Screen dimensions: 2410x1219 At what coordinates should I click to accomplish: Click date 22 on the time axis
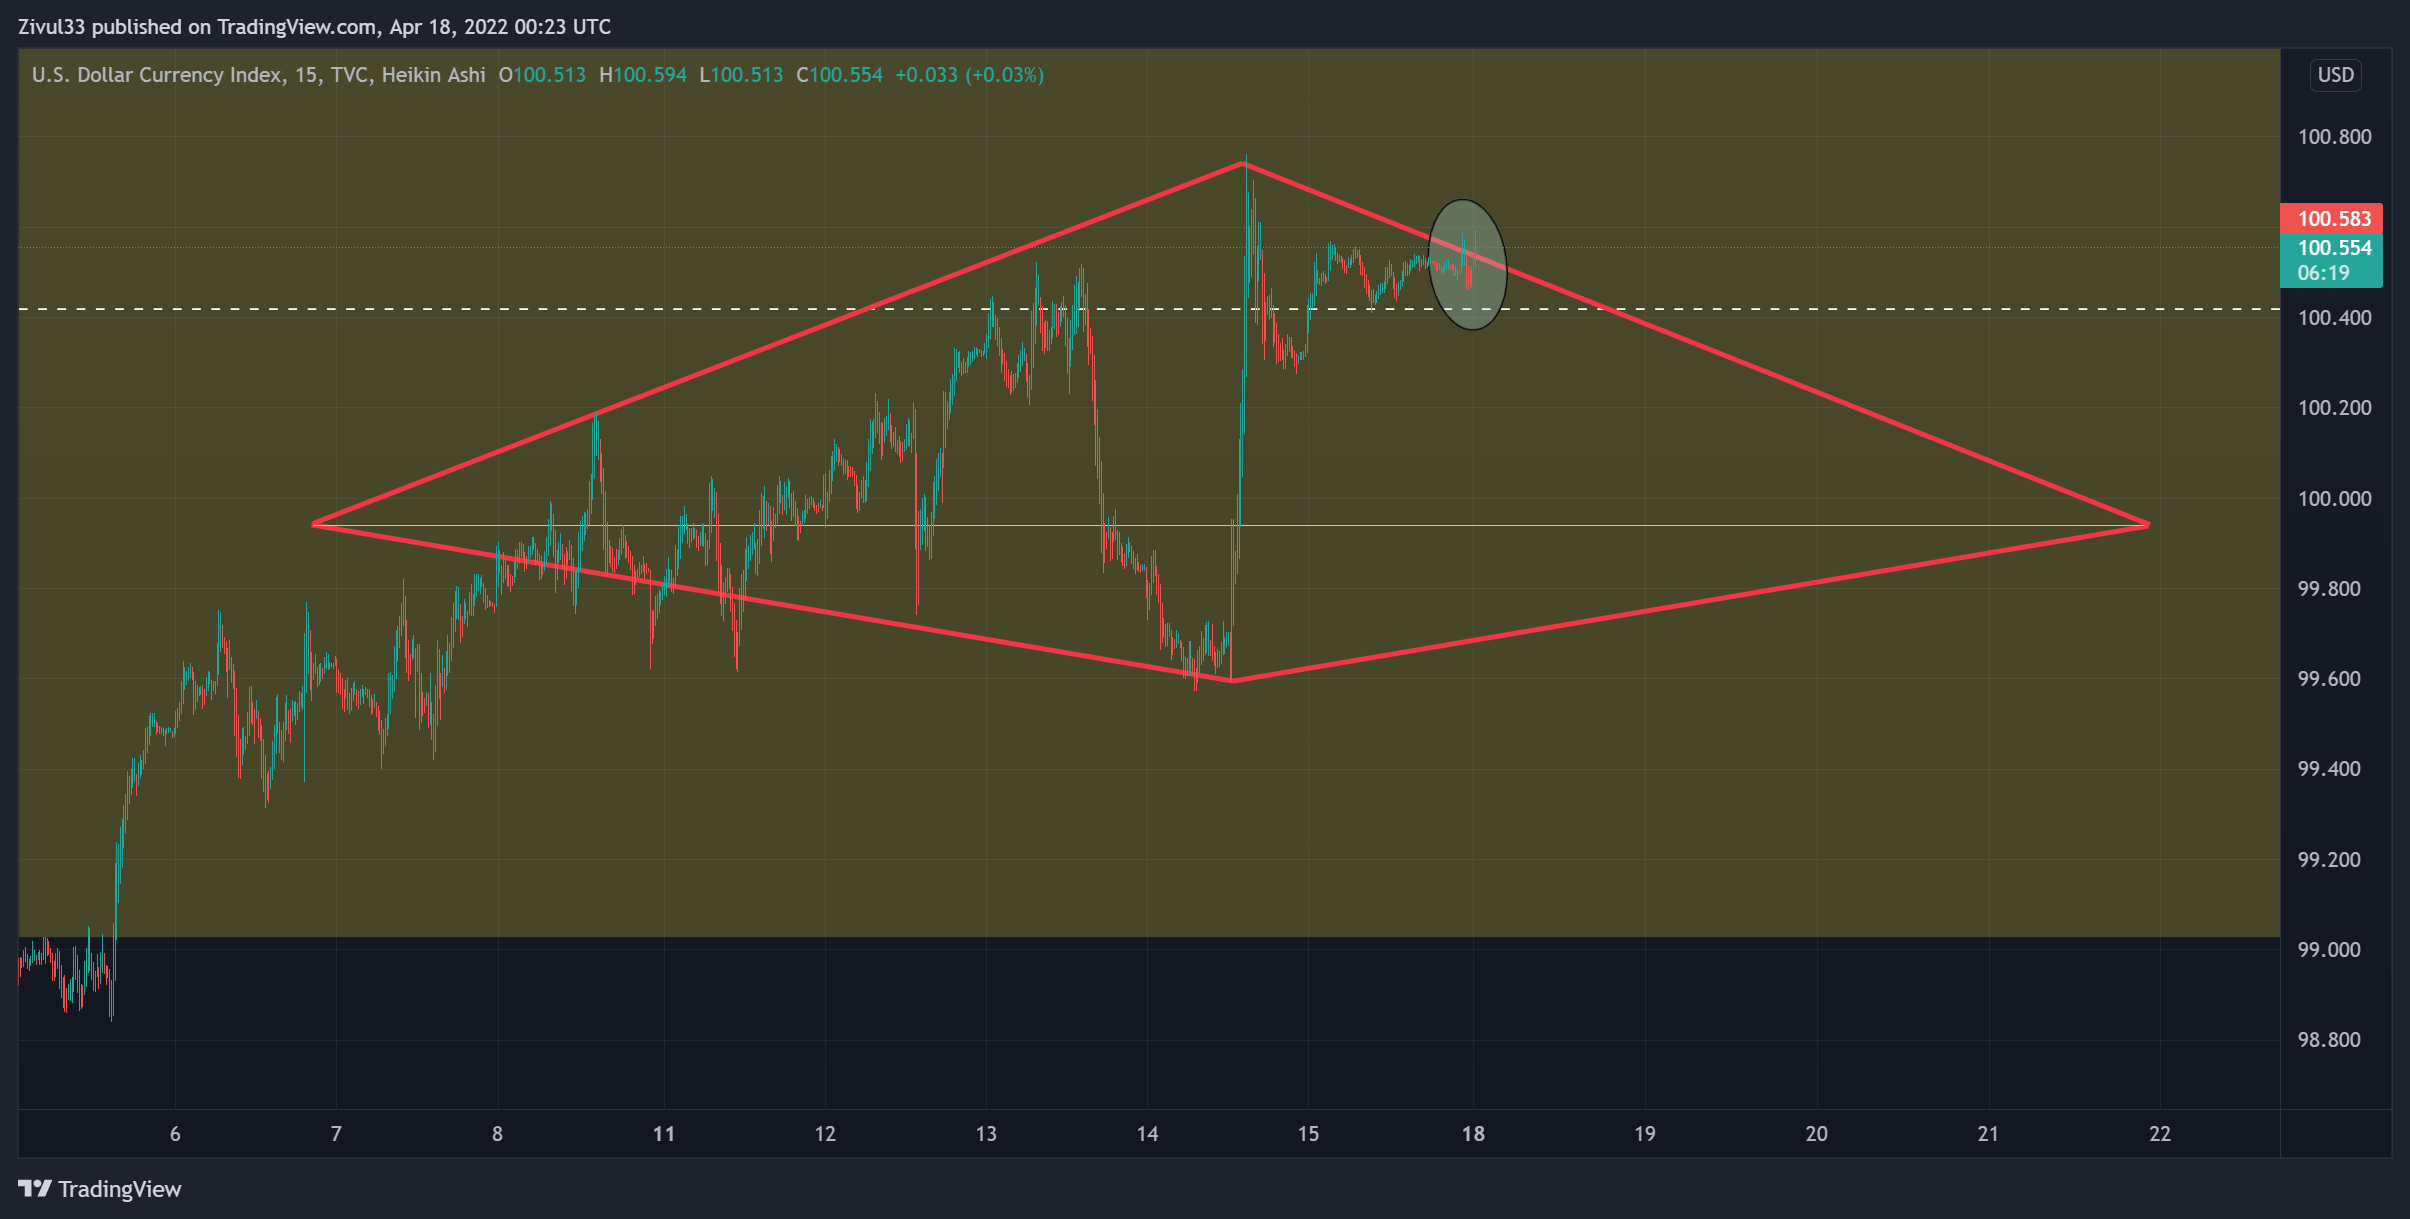point(2160,1134)
